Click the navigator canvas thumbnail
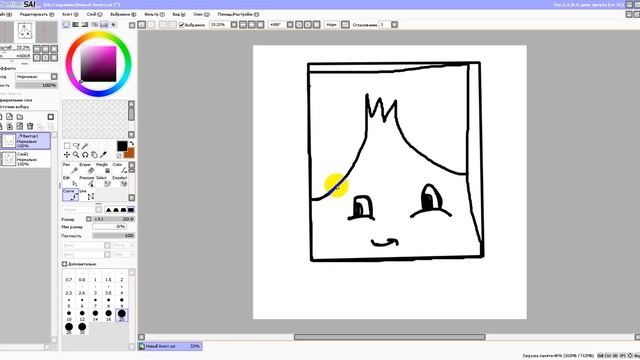Viewport: 640px width, 360px height. pyautogui.click(x=25, y=32)
